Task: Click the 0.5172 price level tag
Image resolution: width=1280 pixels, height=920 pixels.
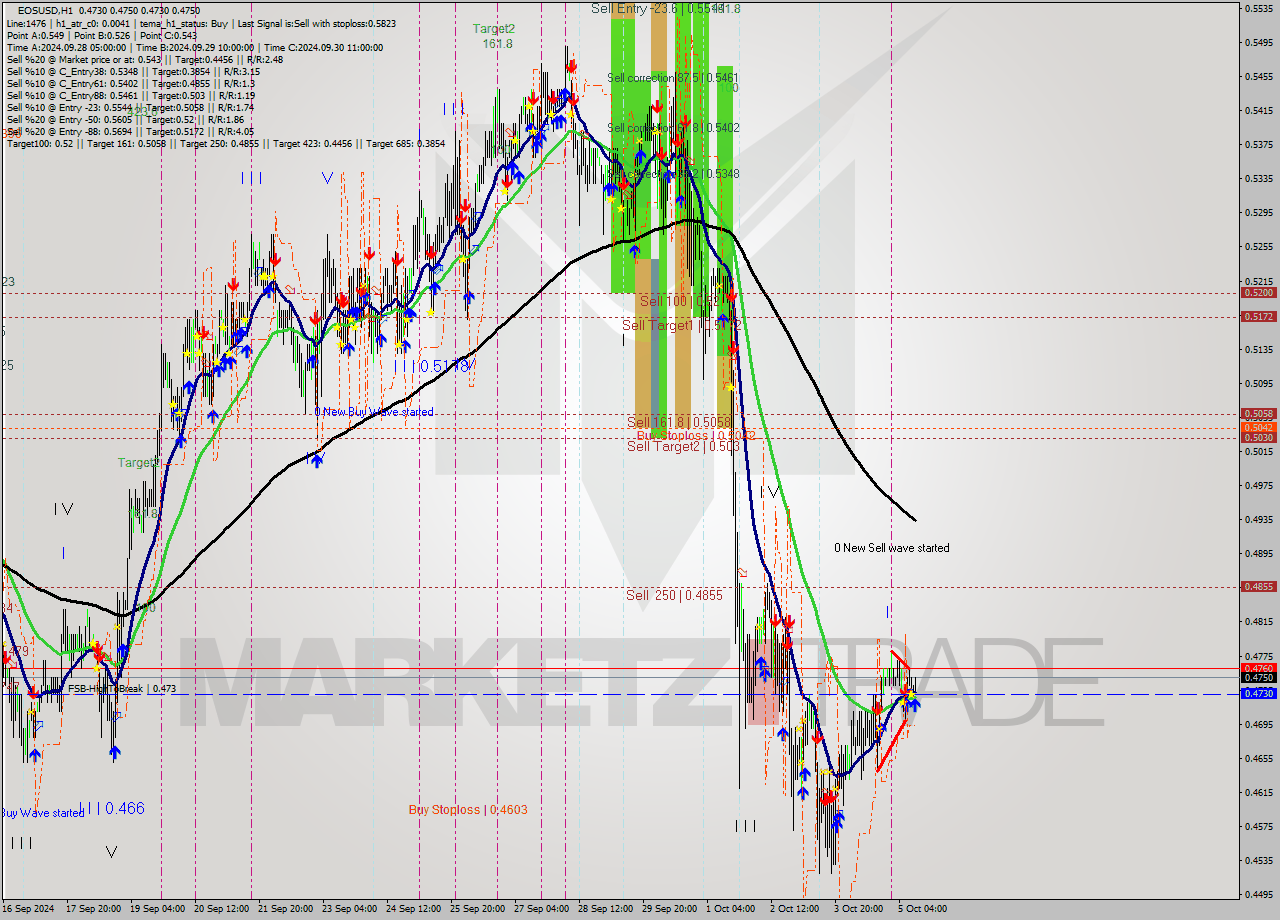Action: click(x=1258, y=316)
